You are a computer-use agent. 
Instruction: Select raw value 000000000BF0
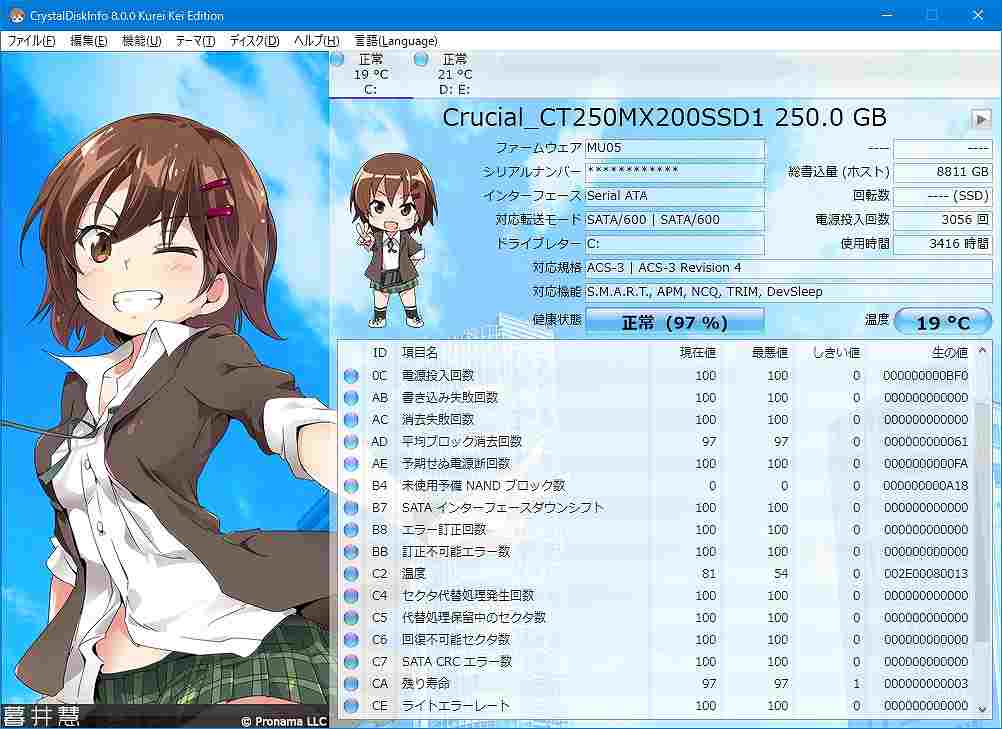pos(925,376)
